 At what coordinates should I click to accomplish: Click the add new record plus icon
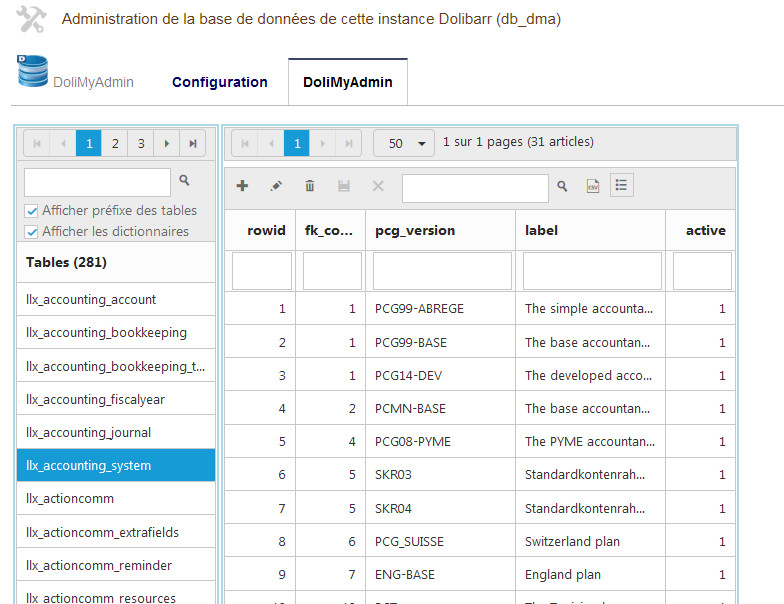click(x=242, y=186)
